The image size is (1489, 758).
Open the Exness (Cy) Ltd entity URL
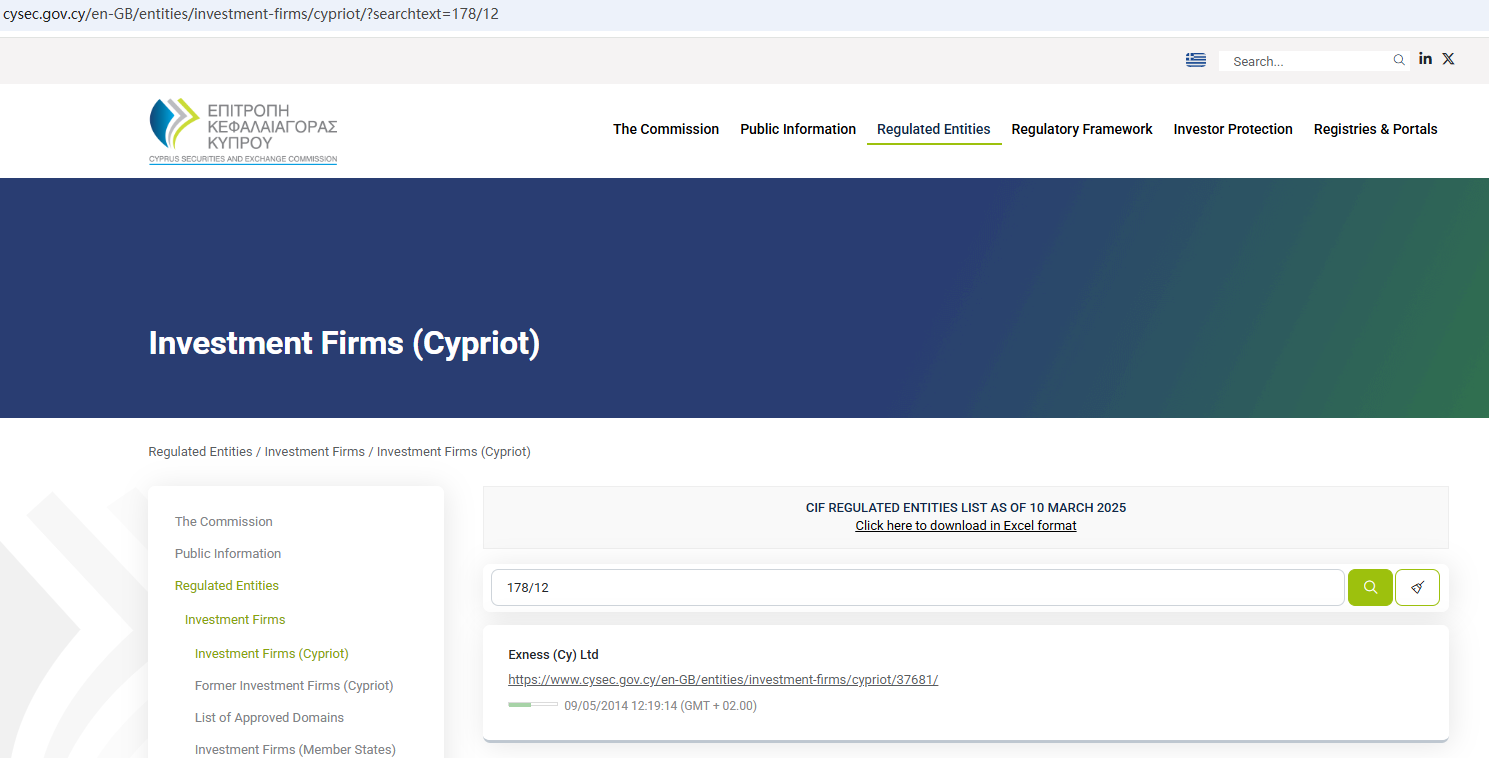pos(722,680)
